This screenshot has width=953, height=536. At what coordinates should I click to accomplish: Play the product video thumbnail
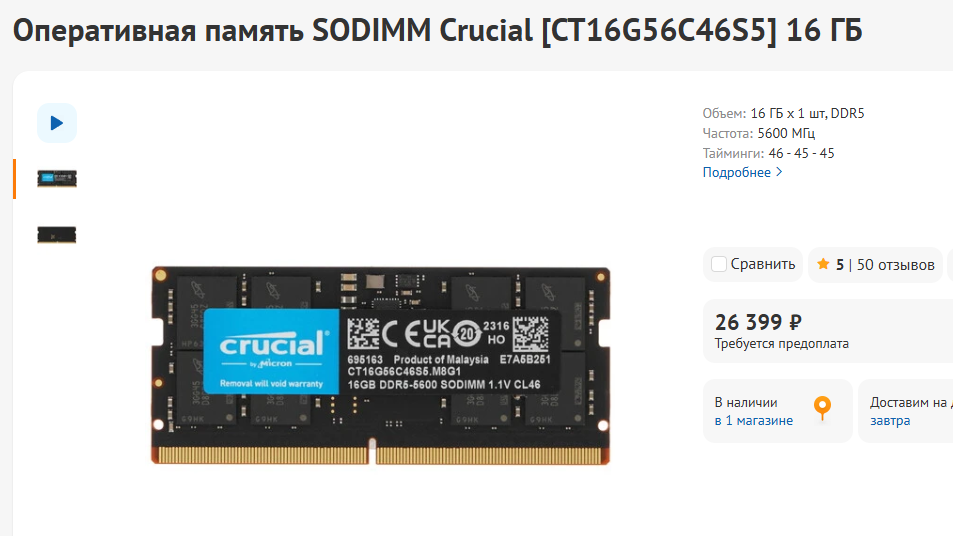click(57, 123)
